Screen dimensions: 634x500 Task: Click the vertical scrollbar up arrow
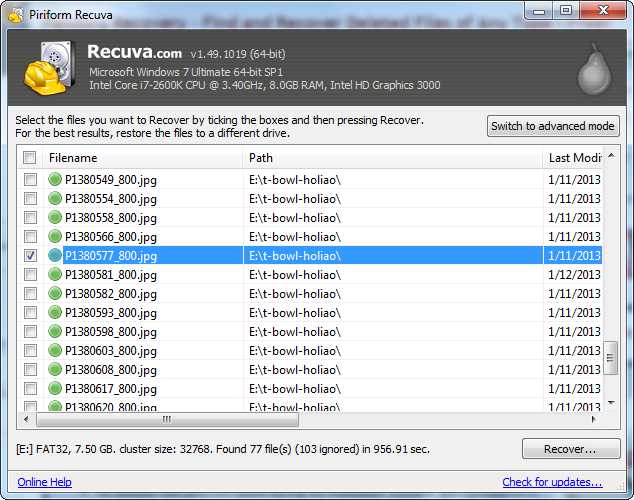(x=611, y=155)
